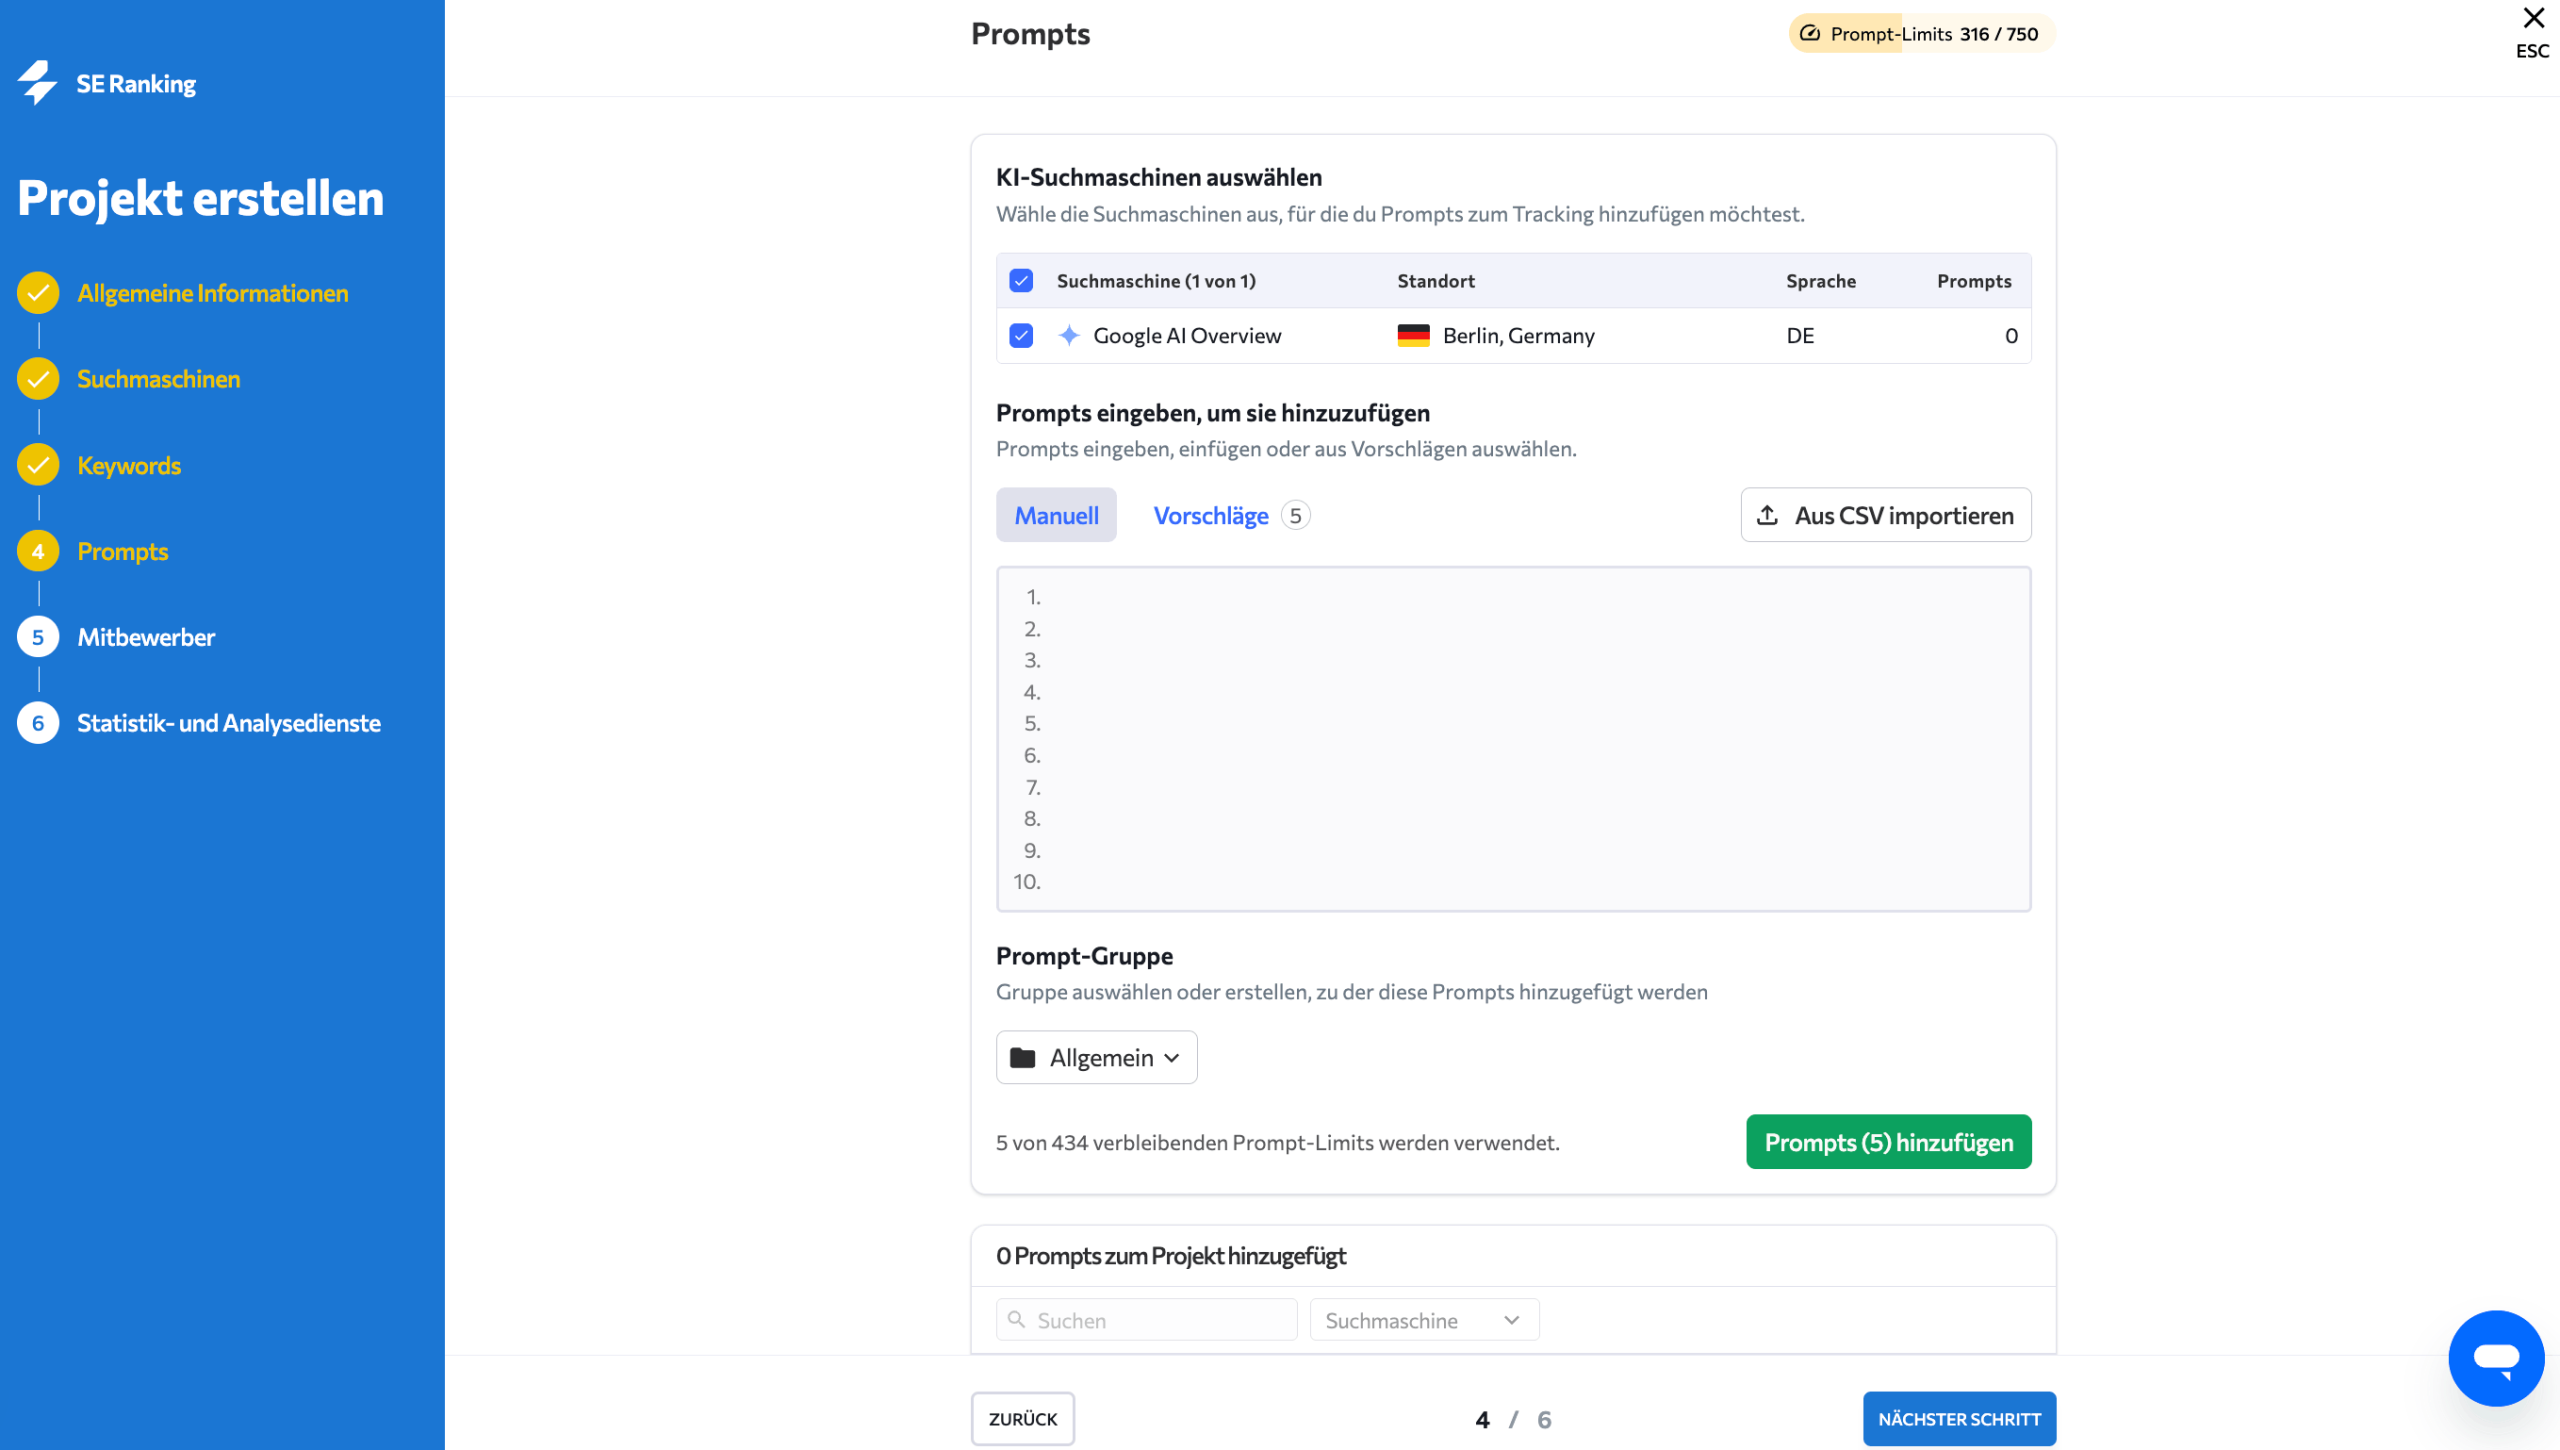Click the 'DE' language cell
Viewport: 2560px width, 1450px height.
point(1800,336)
